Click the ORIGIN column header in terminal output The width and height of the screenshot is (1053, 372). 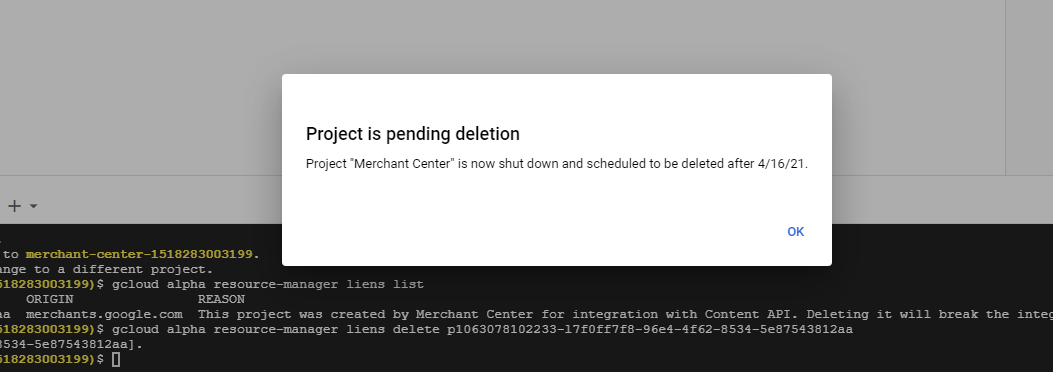pos(49,299)
